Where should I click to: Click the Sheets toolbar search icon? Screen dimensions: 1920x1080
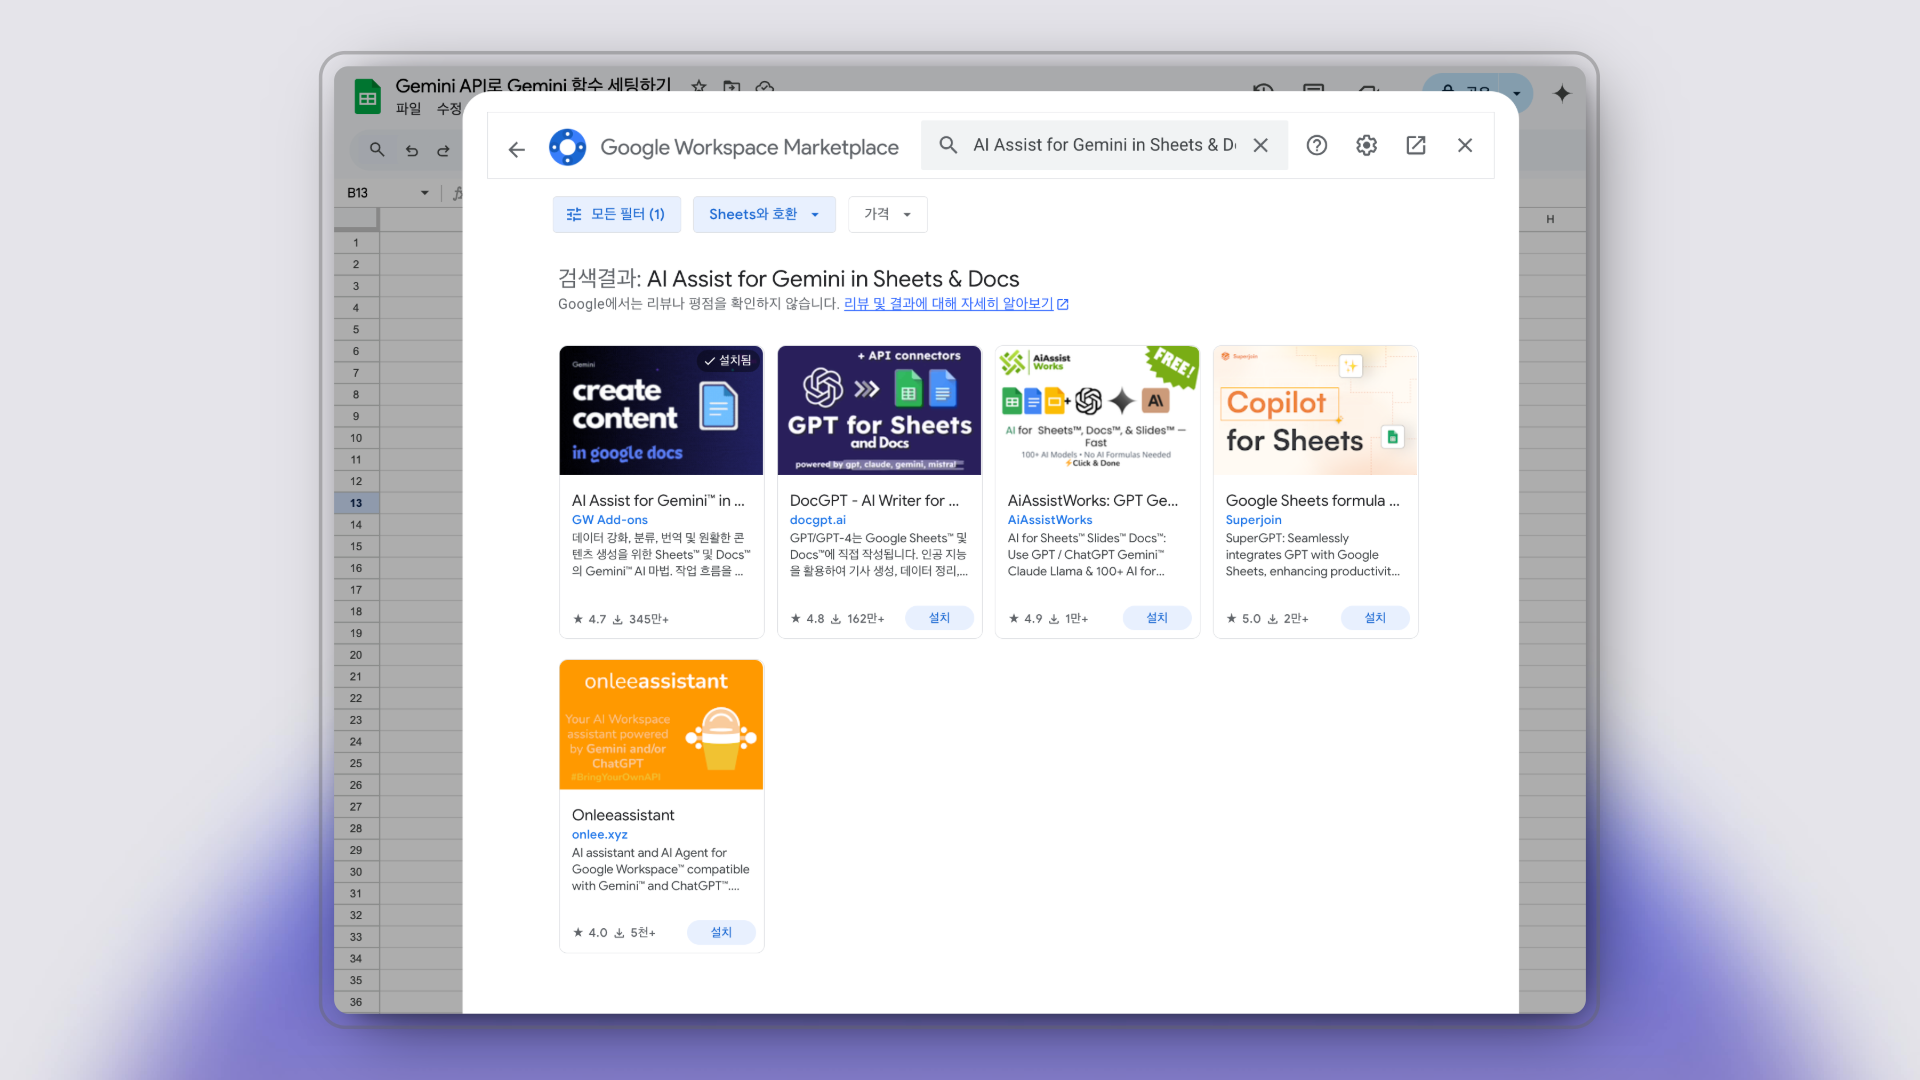[x=377, y=150]
